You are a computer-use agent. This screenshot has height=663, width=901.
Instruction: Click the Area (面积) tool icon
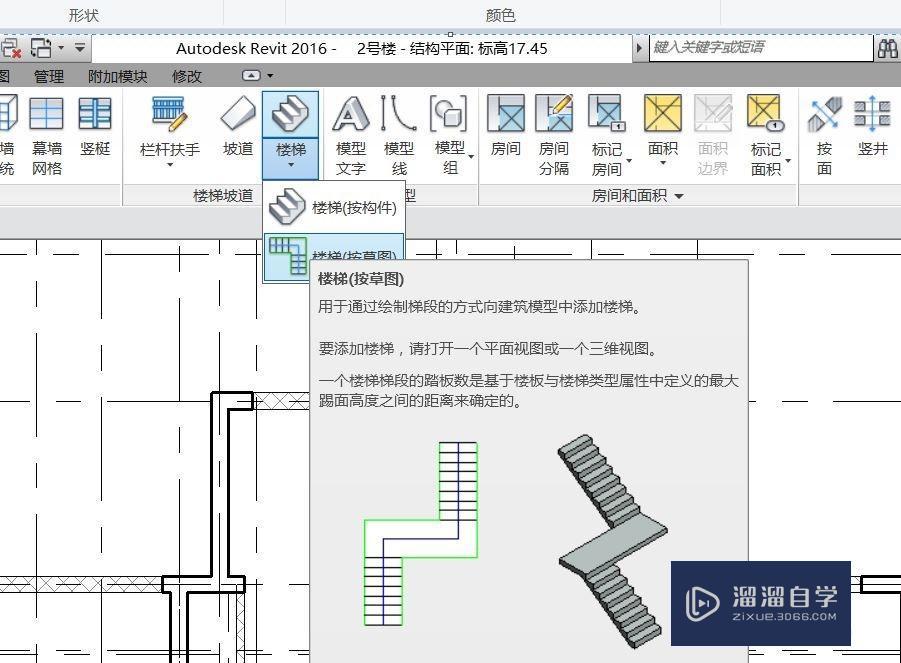[663, 113]
